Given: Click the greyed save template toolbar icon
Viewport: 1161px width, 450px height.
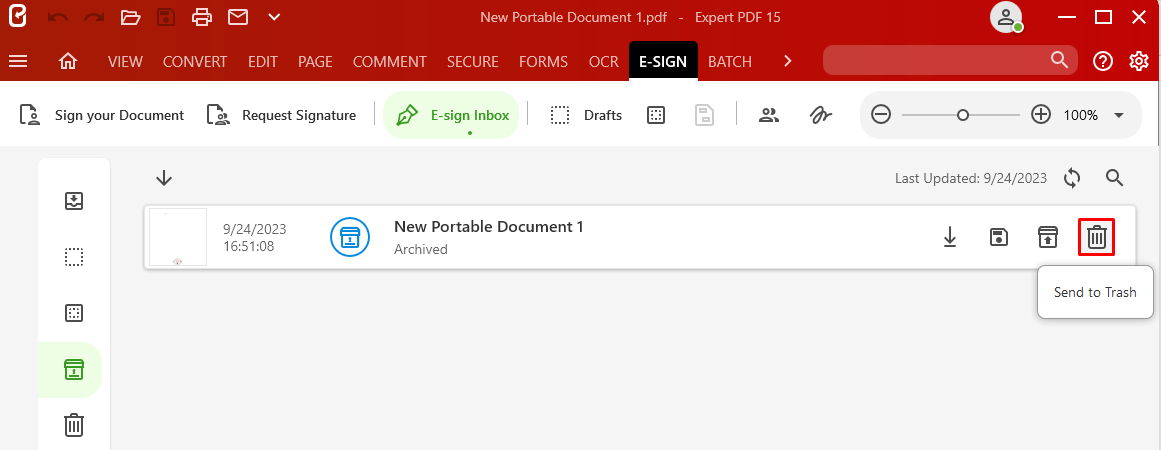Looking at the screenshot, I should click(x=704, y=115).
